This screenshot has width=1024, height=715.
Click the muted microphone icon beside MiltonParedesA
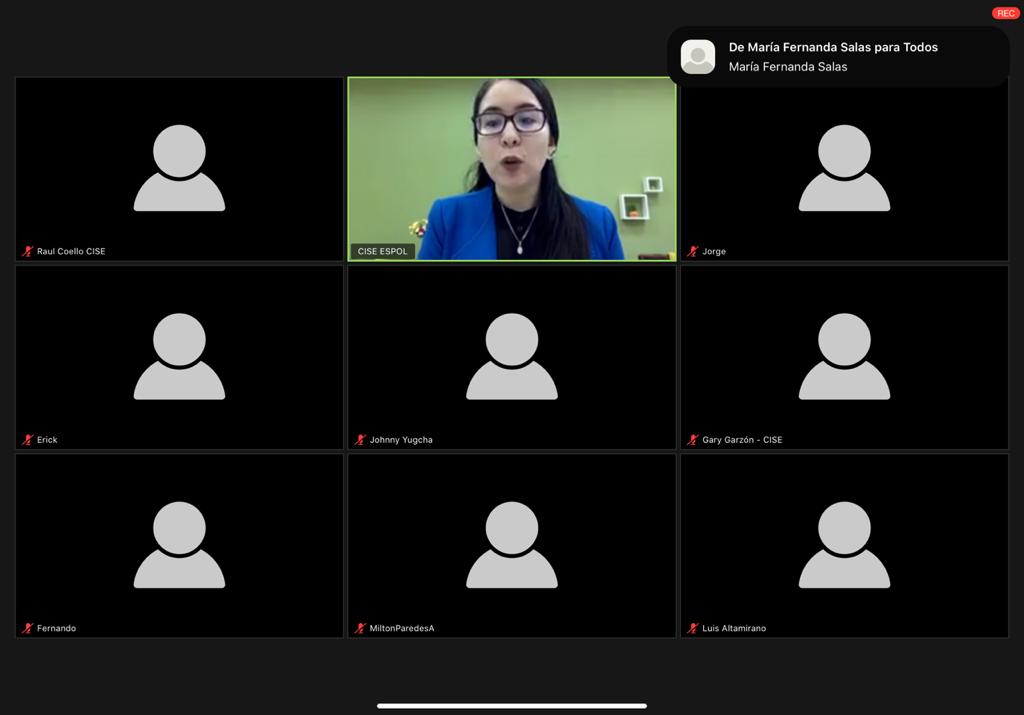tap(360, 628)
